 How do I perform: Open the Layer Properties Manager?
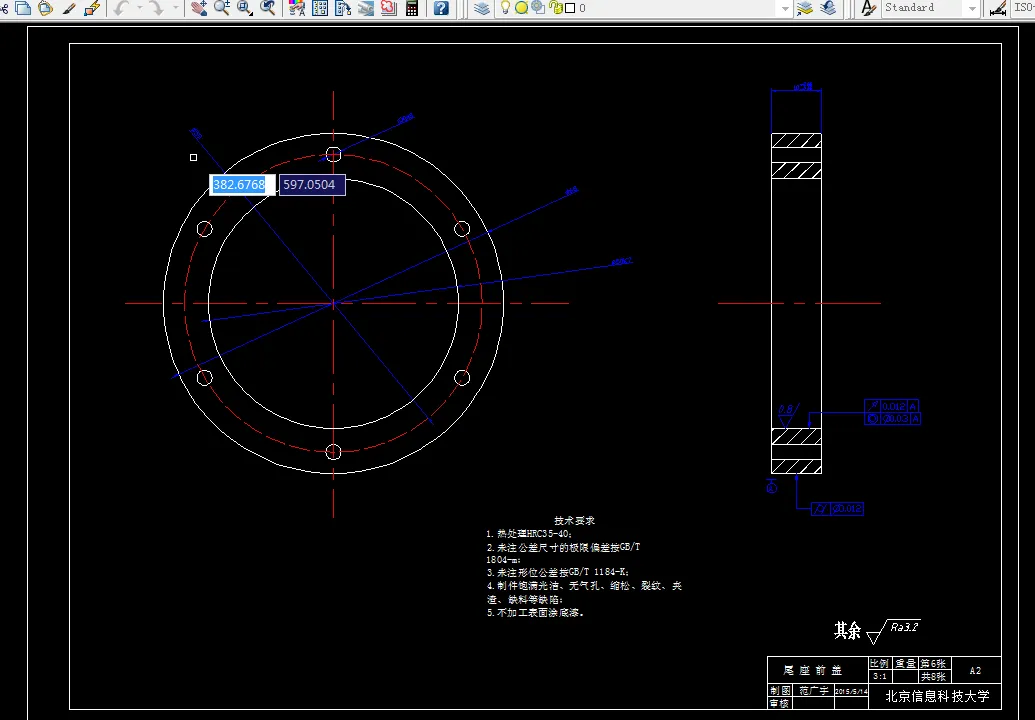tap(483, 8)
